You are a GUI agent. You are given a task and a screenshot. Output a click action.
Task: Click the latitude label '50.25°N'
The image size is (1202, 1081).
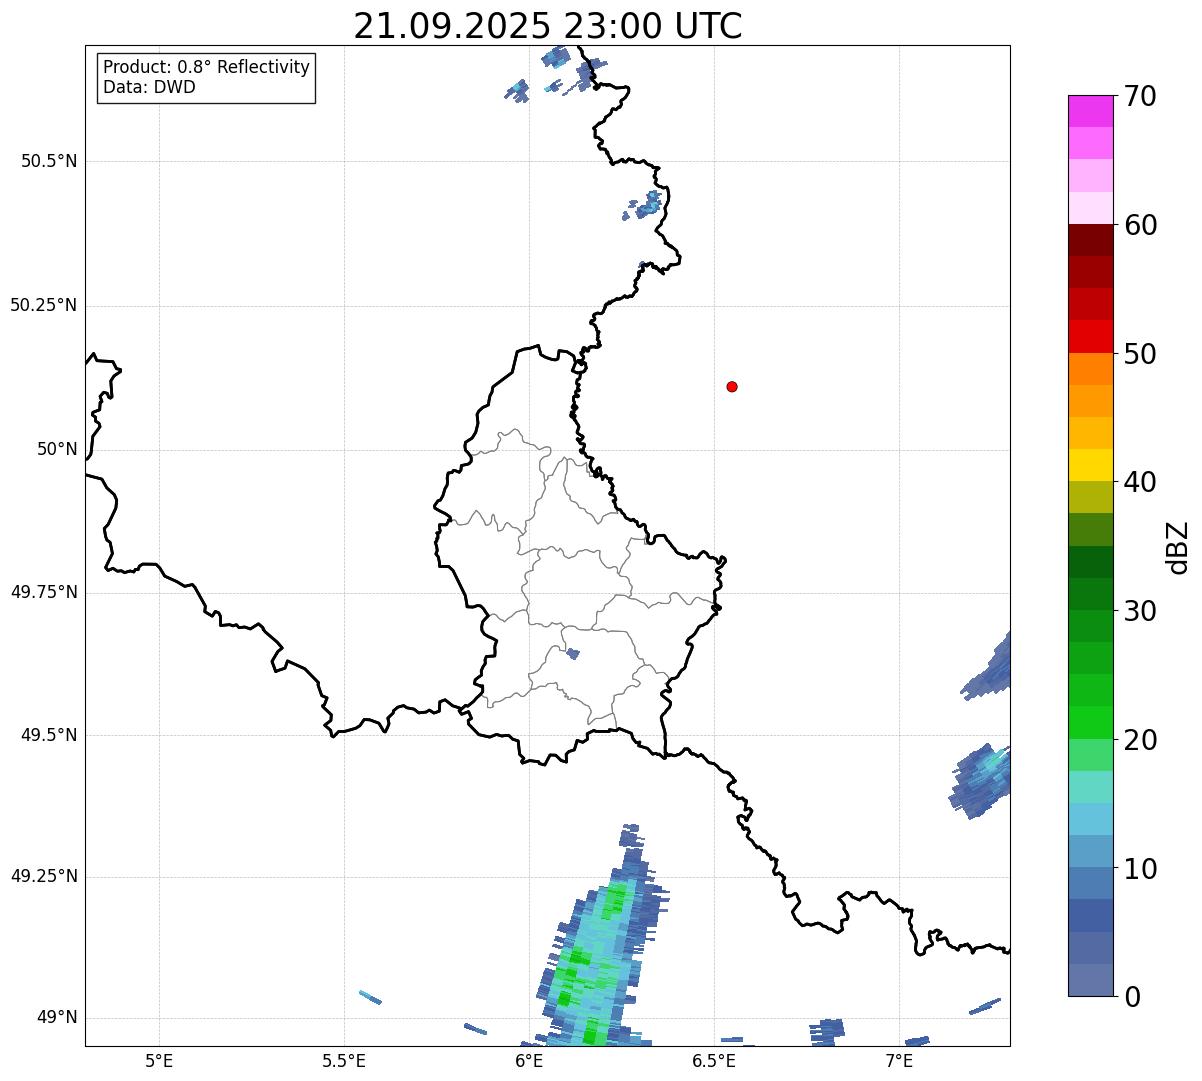click(44, 305)
